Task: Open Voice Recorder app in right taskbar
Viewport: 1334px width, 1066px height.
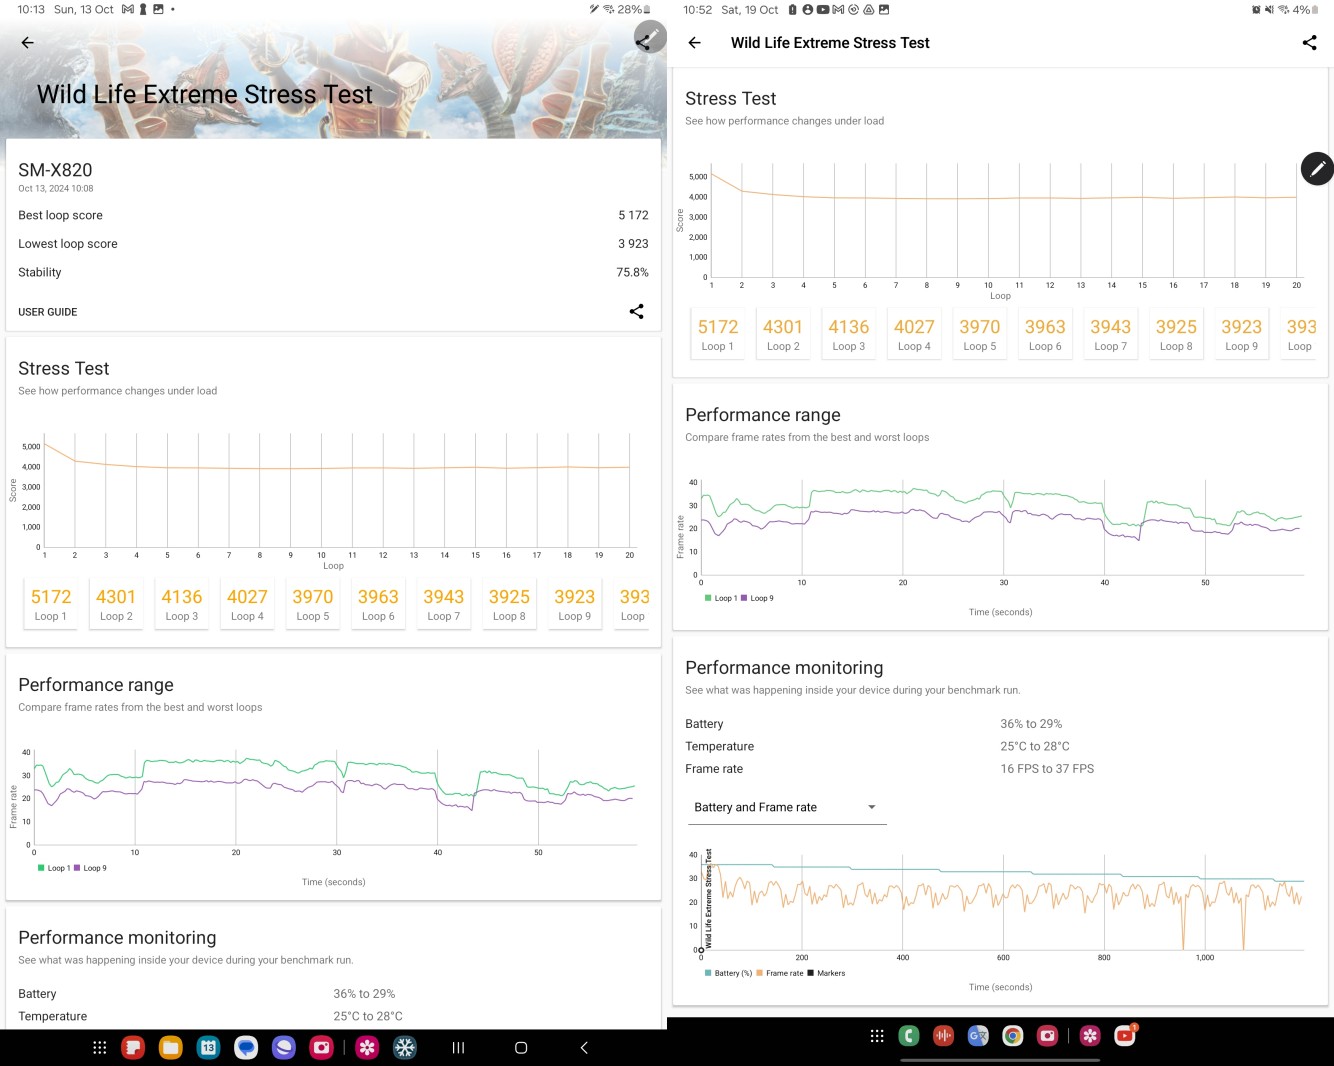Action: (943, 1036)
